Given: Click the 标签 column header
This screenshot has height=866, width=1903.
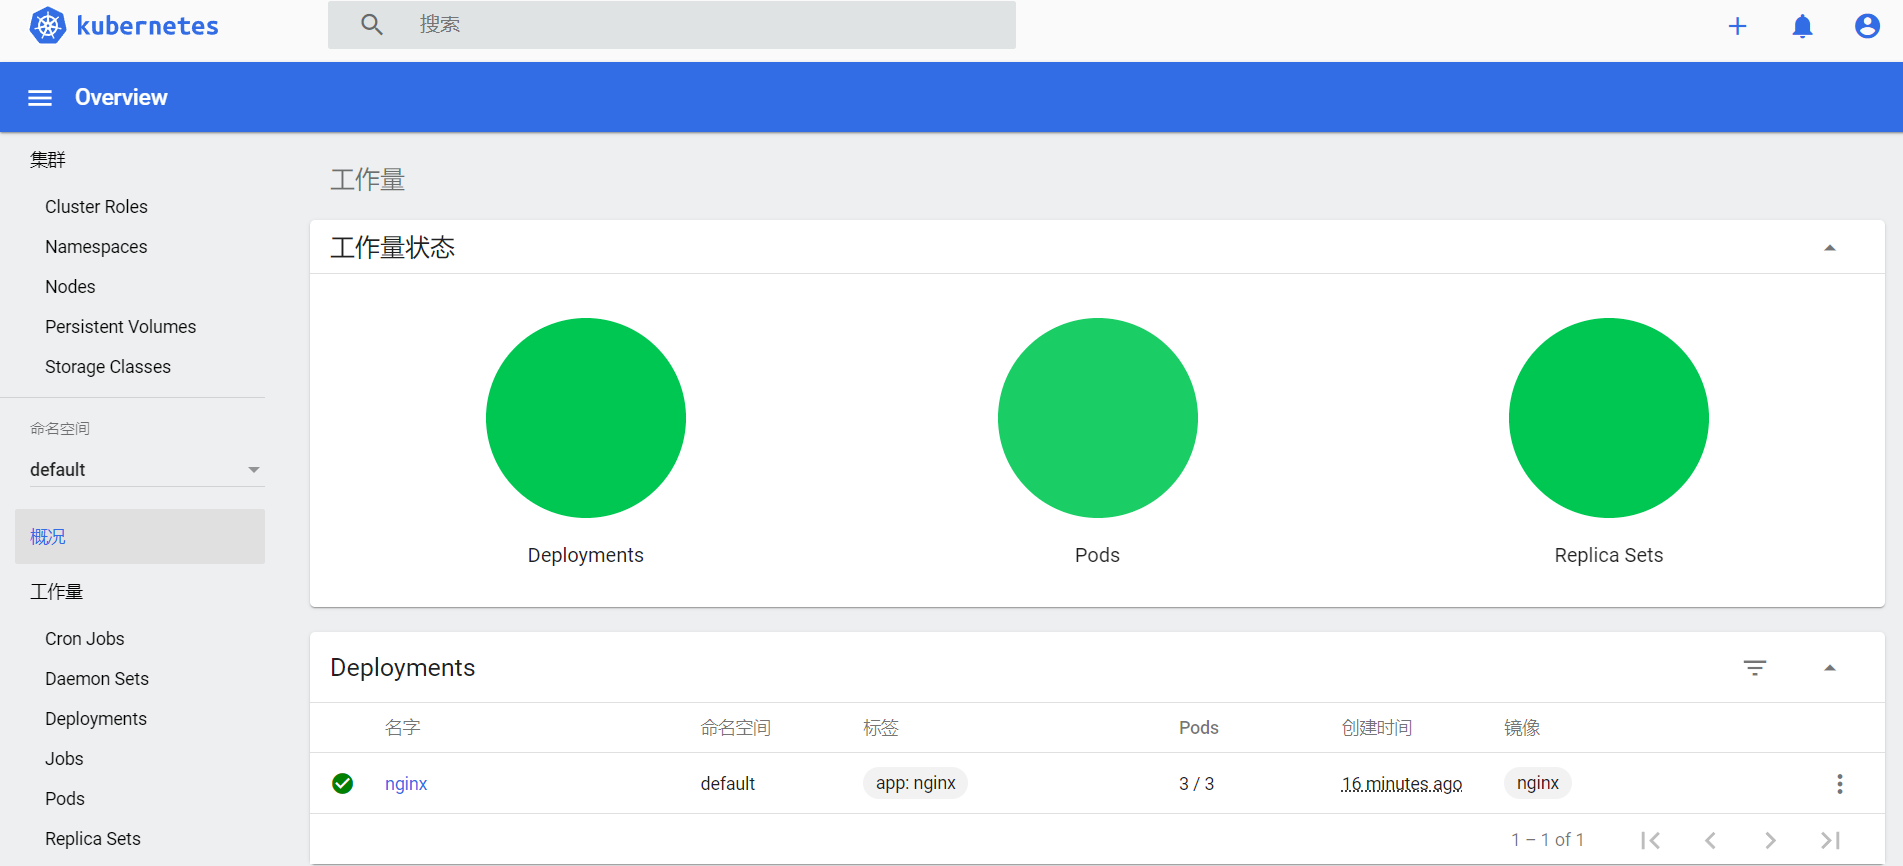Looking at the screenshot, I should click(x=881, y=728).
